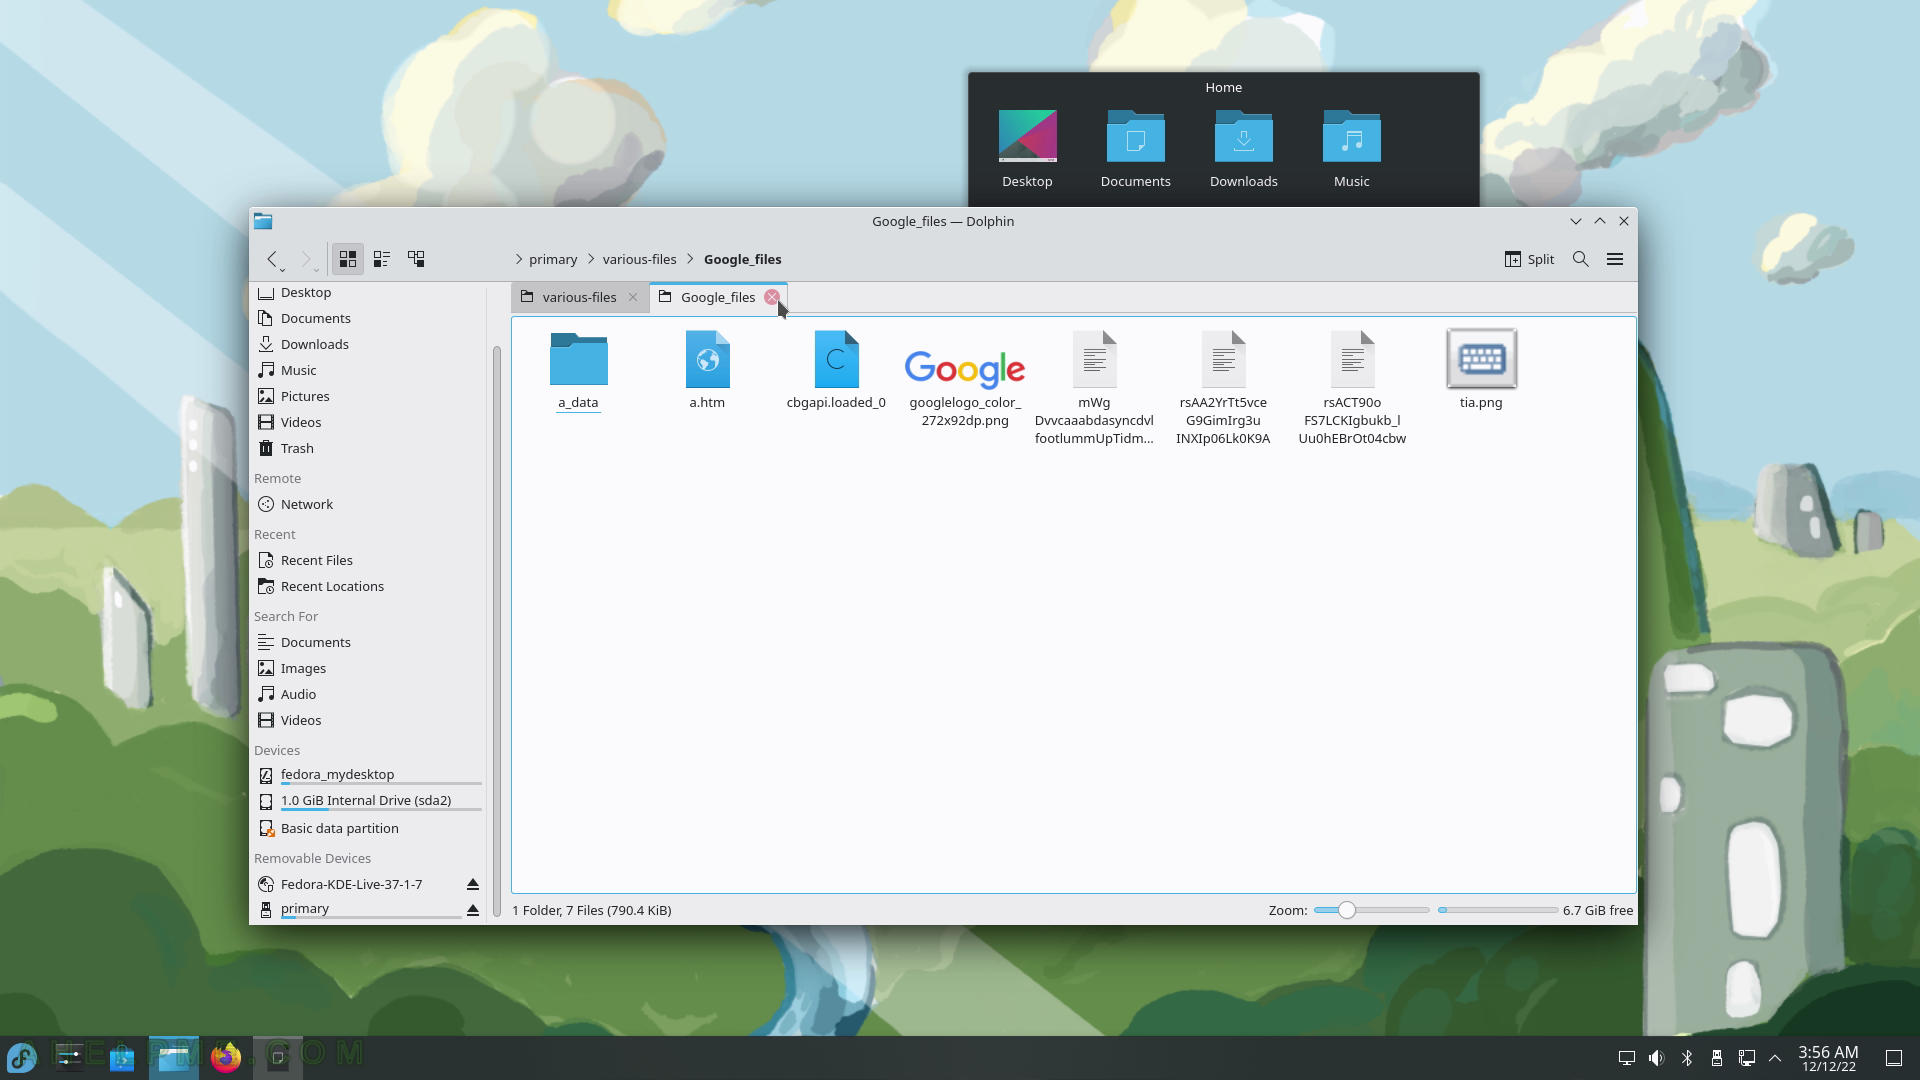Viewport: 1920px width, 1080px height.
Task: Open the clock showing 3:56 AM
Action: [x=1828, y=1058]
